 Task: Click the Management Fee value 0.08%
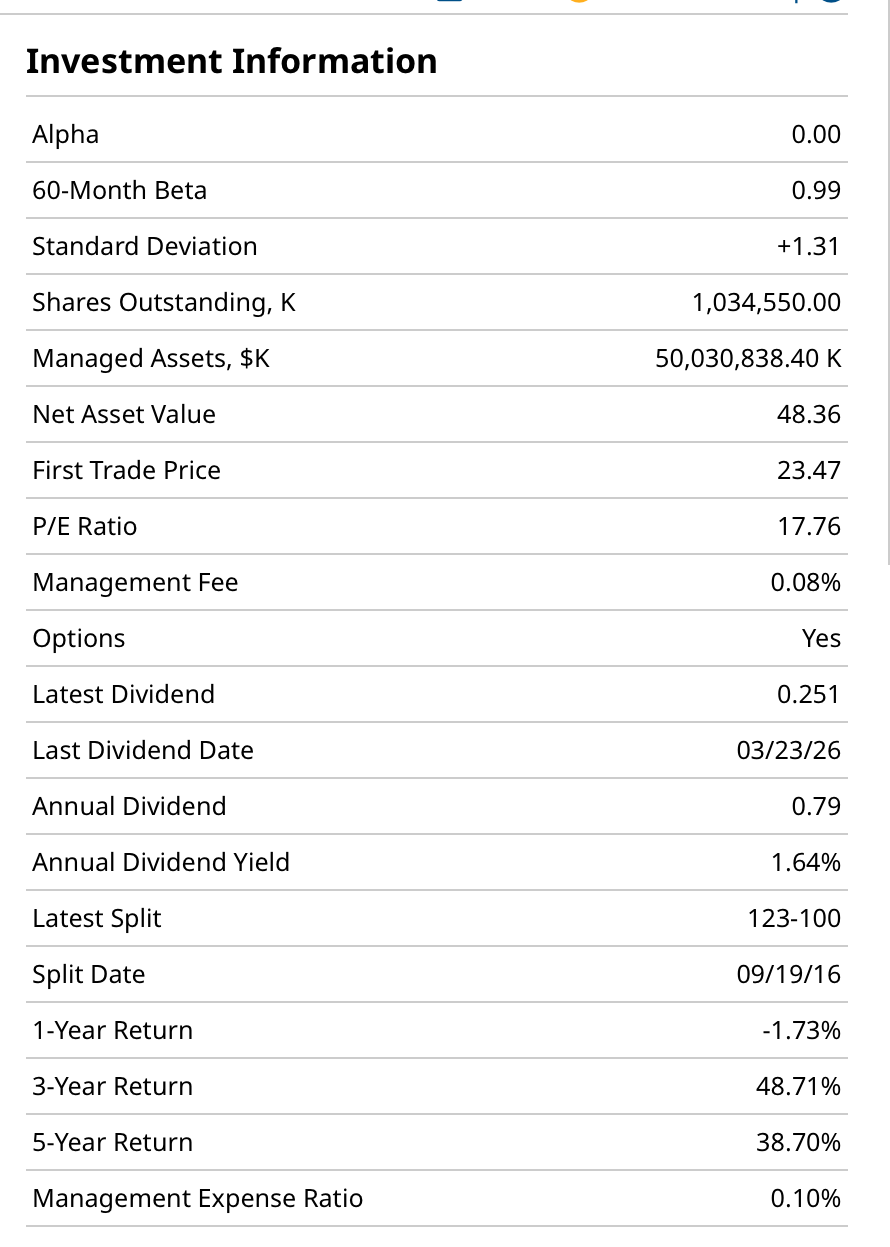click(805, 582)
